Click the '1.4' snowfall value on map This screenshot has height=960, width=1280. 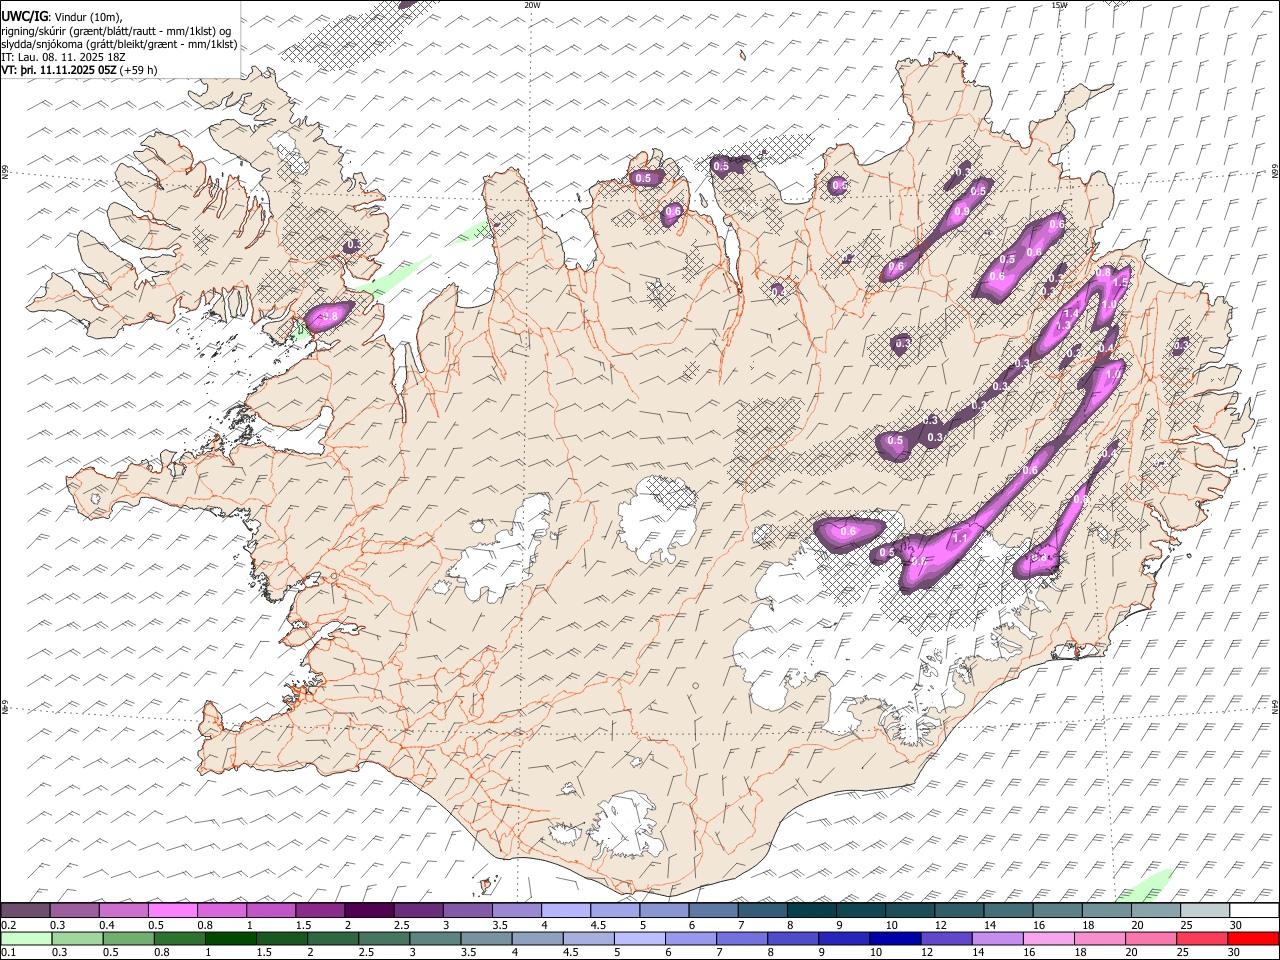1072,313
